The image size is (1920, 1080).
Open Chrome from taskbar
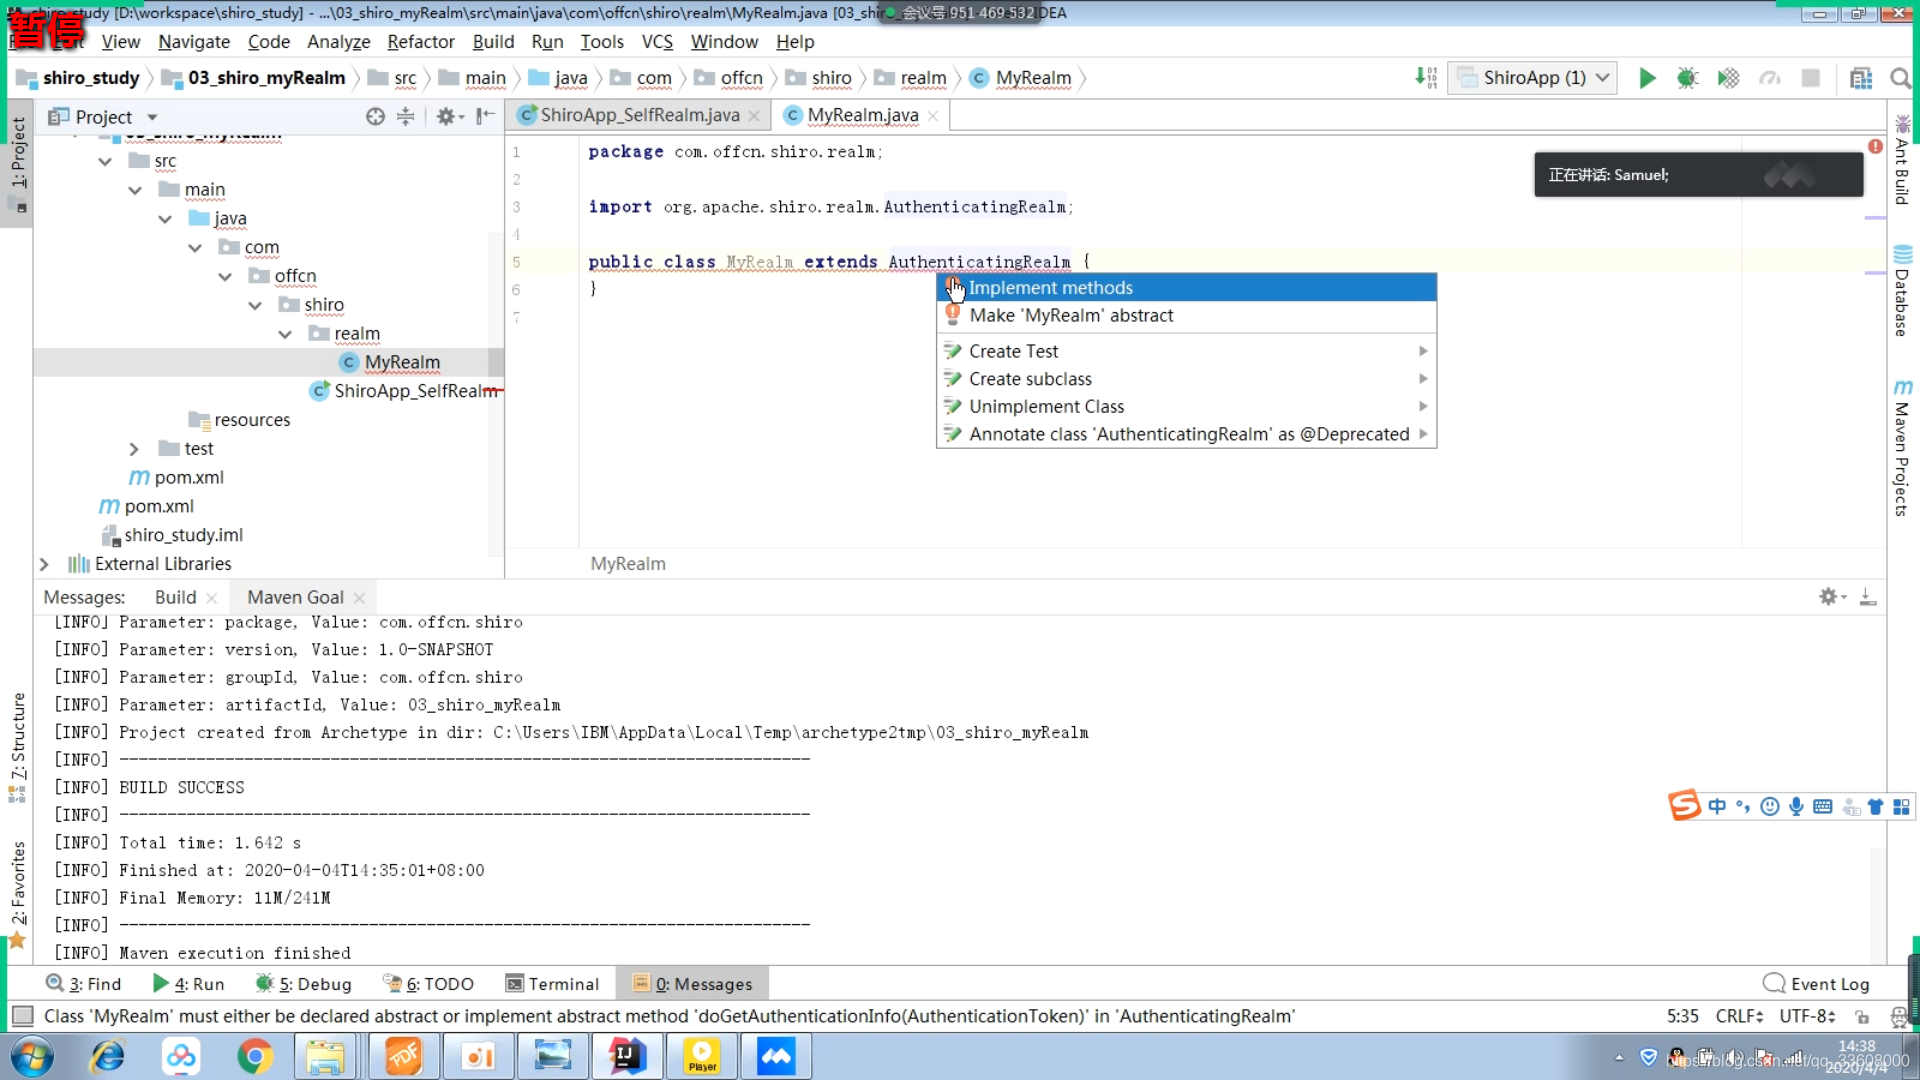pos(255,1056)
